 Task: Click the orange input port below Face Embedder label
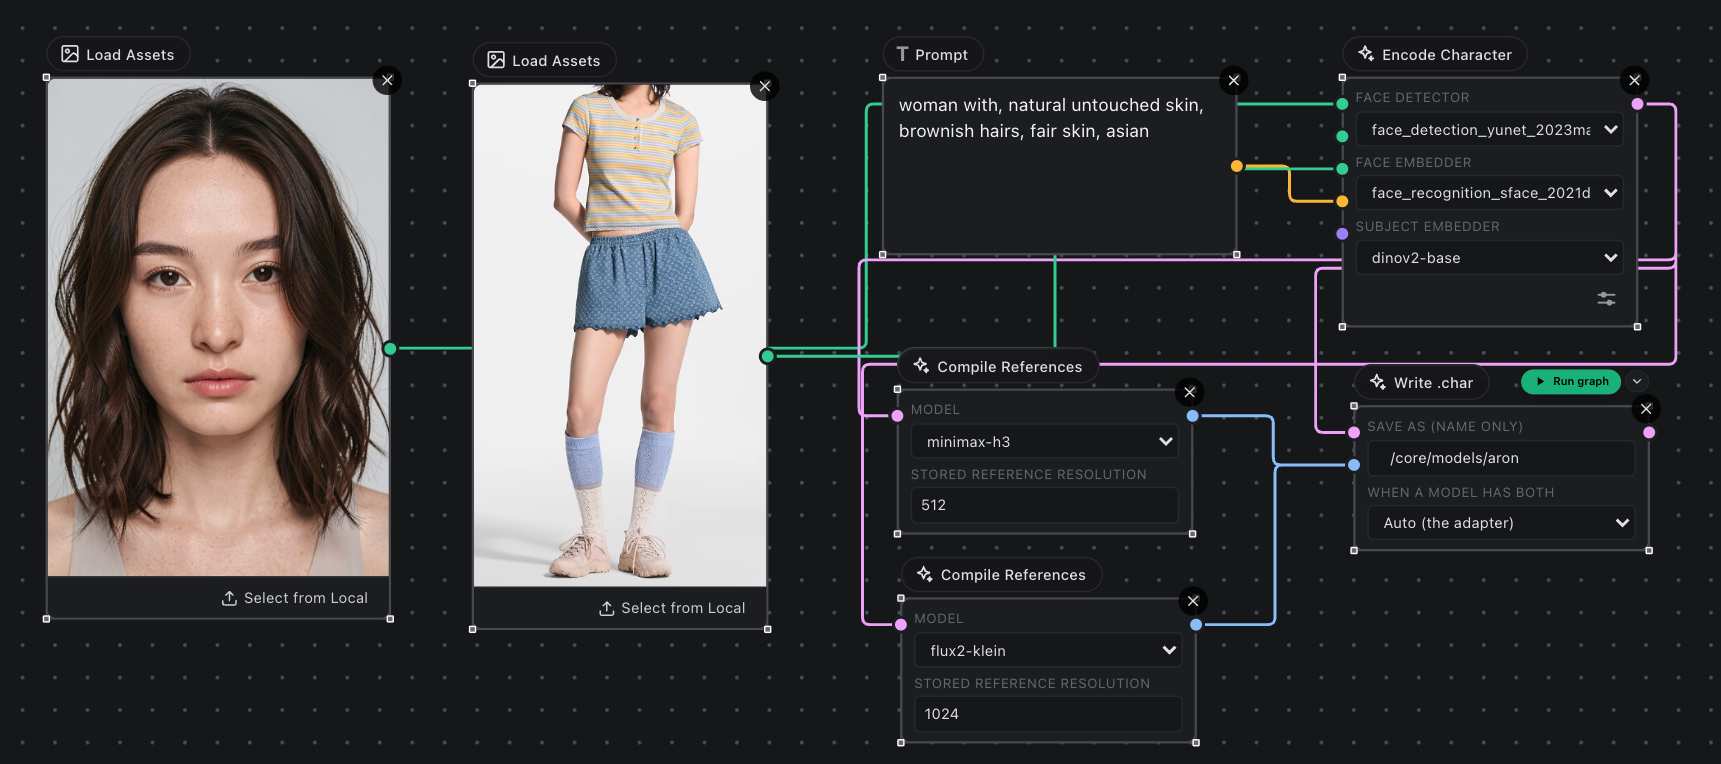click(x=1342, y=201)
